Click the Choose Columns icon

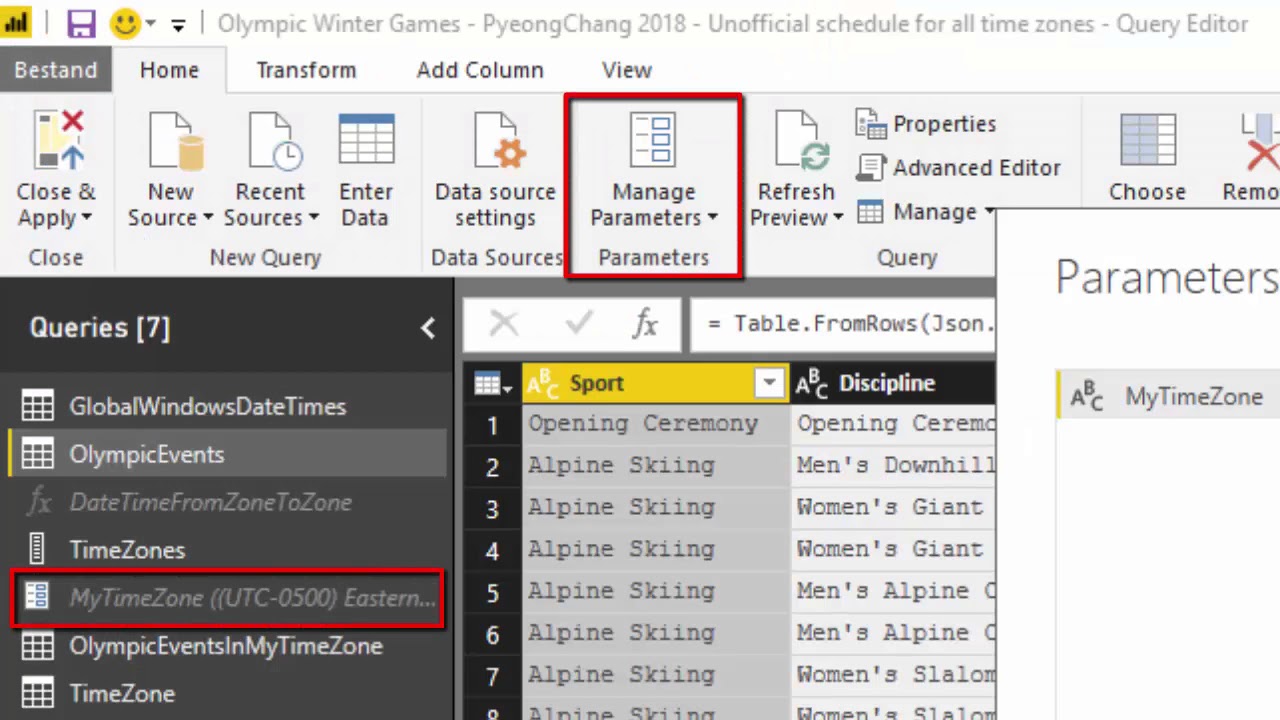point(1147,140)
